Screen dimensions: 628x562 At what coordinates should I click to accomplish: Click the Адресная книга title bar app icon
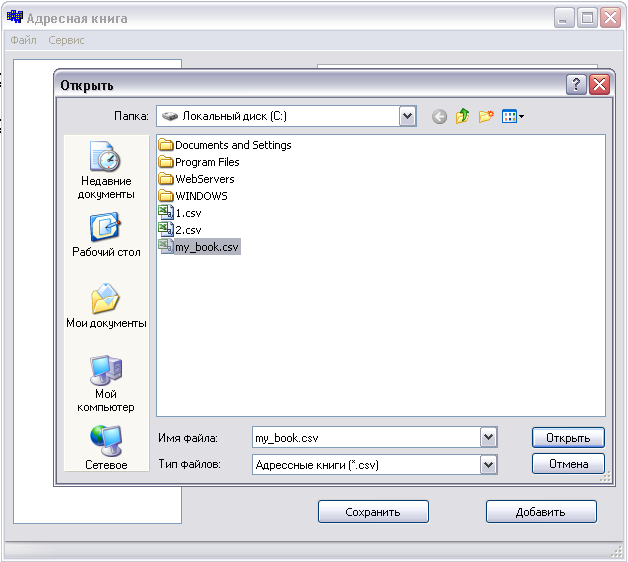(x=15, y=17)
